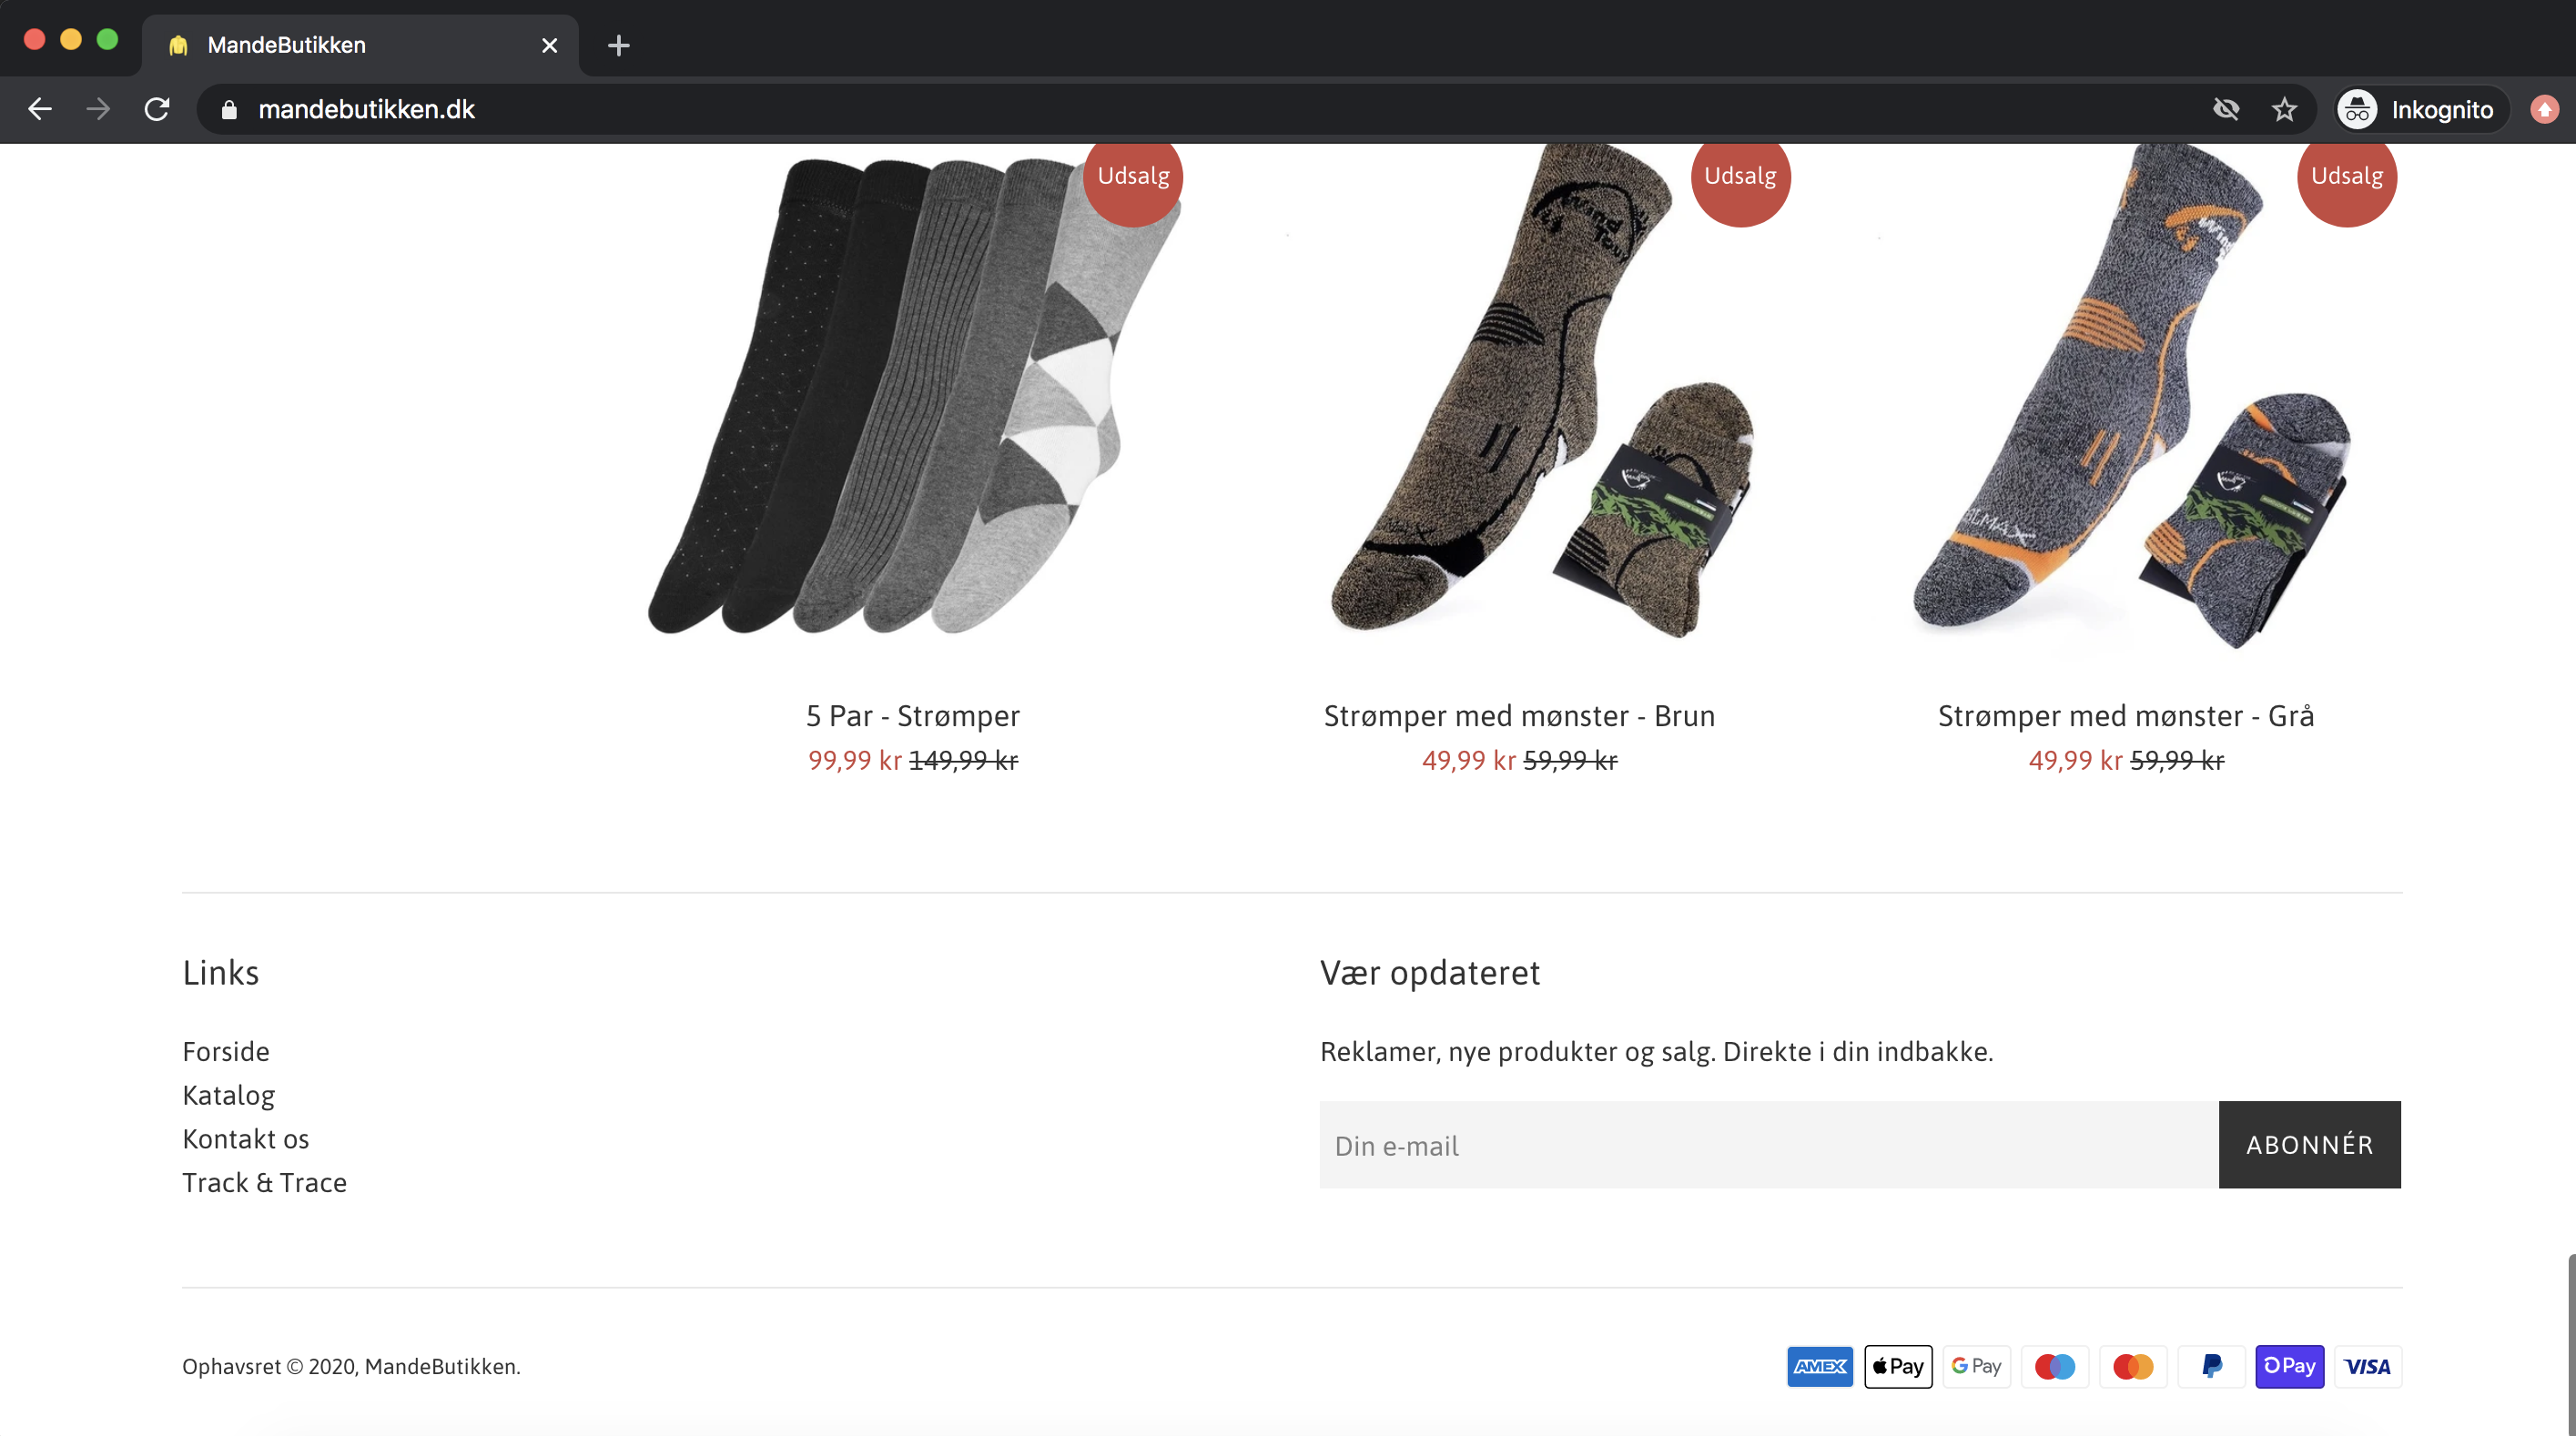Image resolution: width=2576 pixels, height=1436 pixels.
Task: Open the Inkognito profile icon
Action: (x=2357, y=109)
